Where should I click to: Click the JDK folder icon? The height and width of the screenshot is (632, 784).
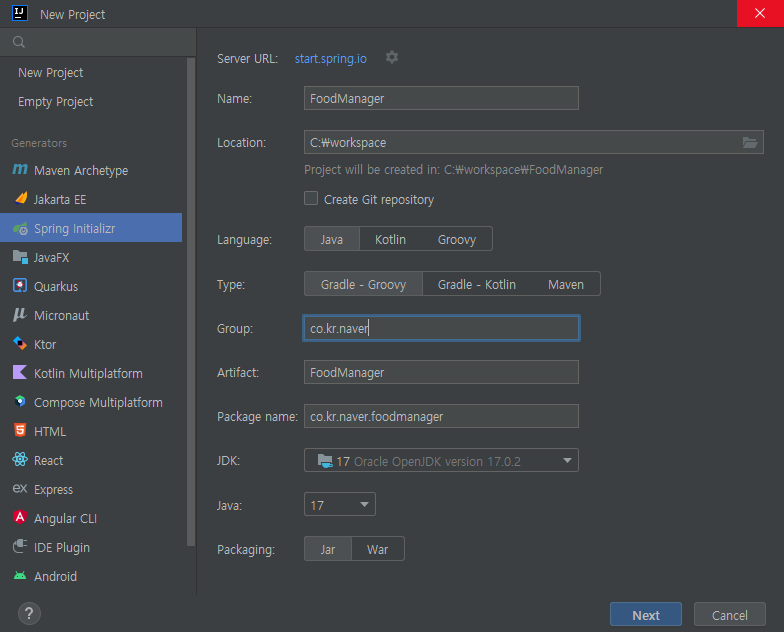pos(325,460)
